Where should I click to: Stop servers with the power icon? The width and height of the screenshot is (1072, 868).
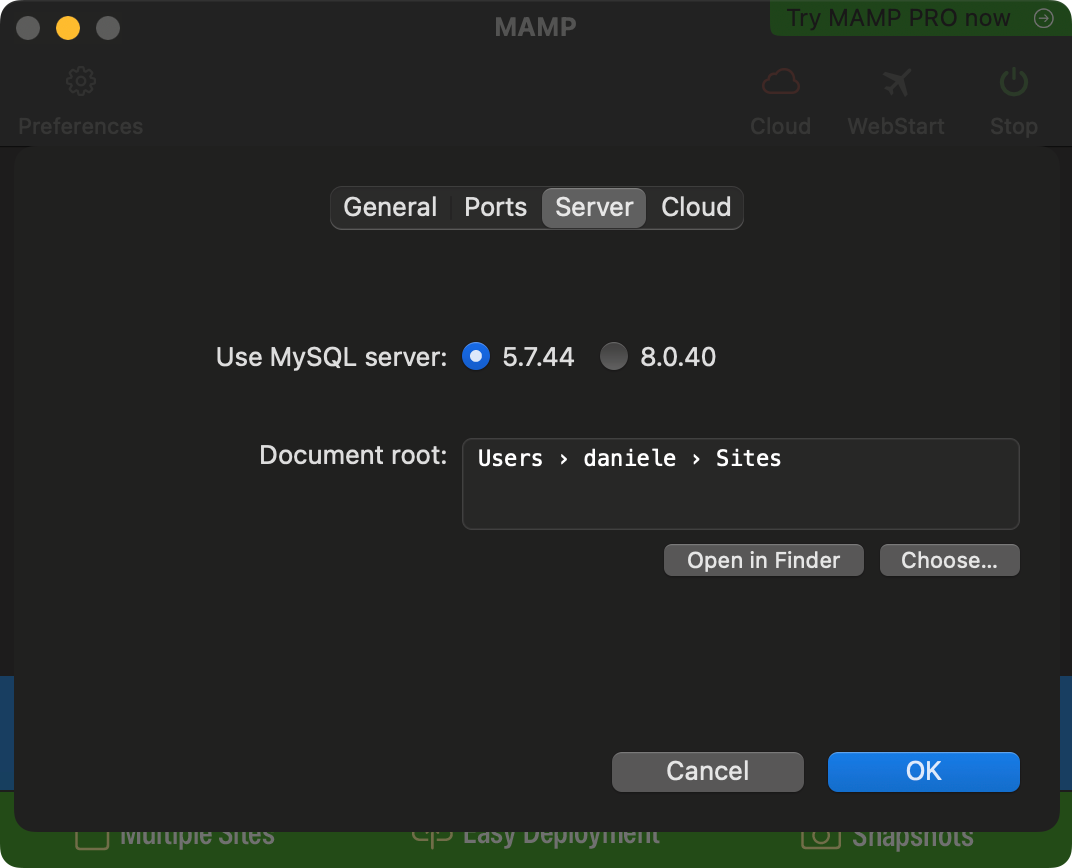click(1013, 81)
